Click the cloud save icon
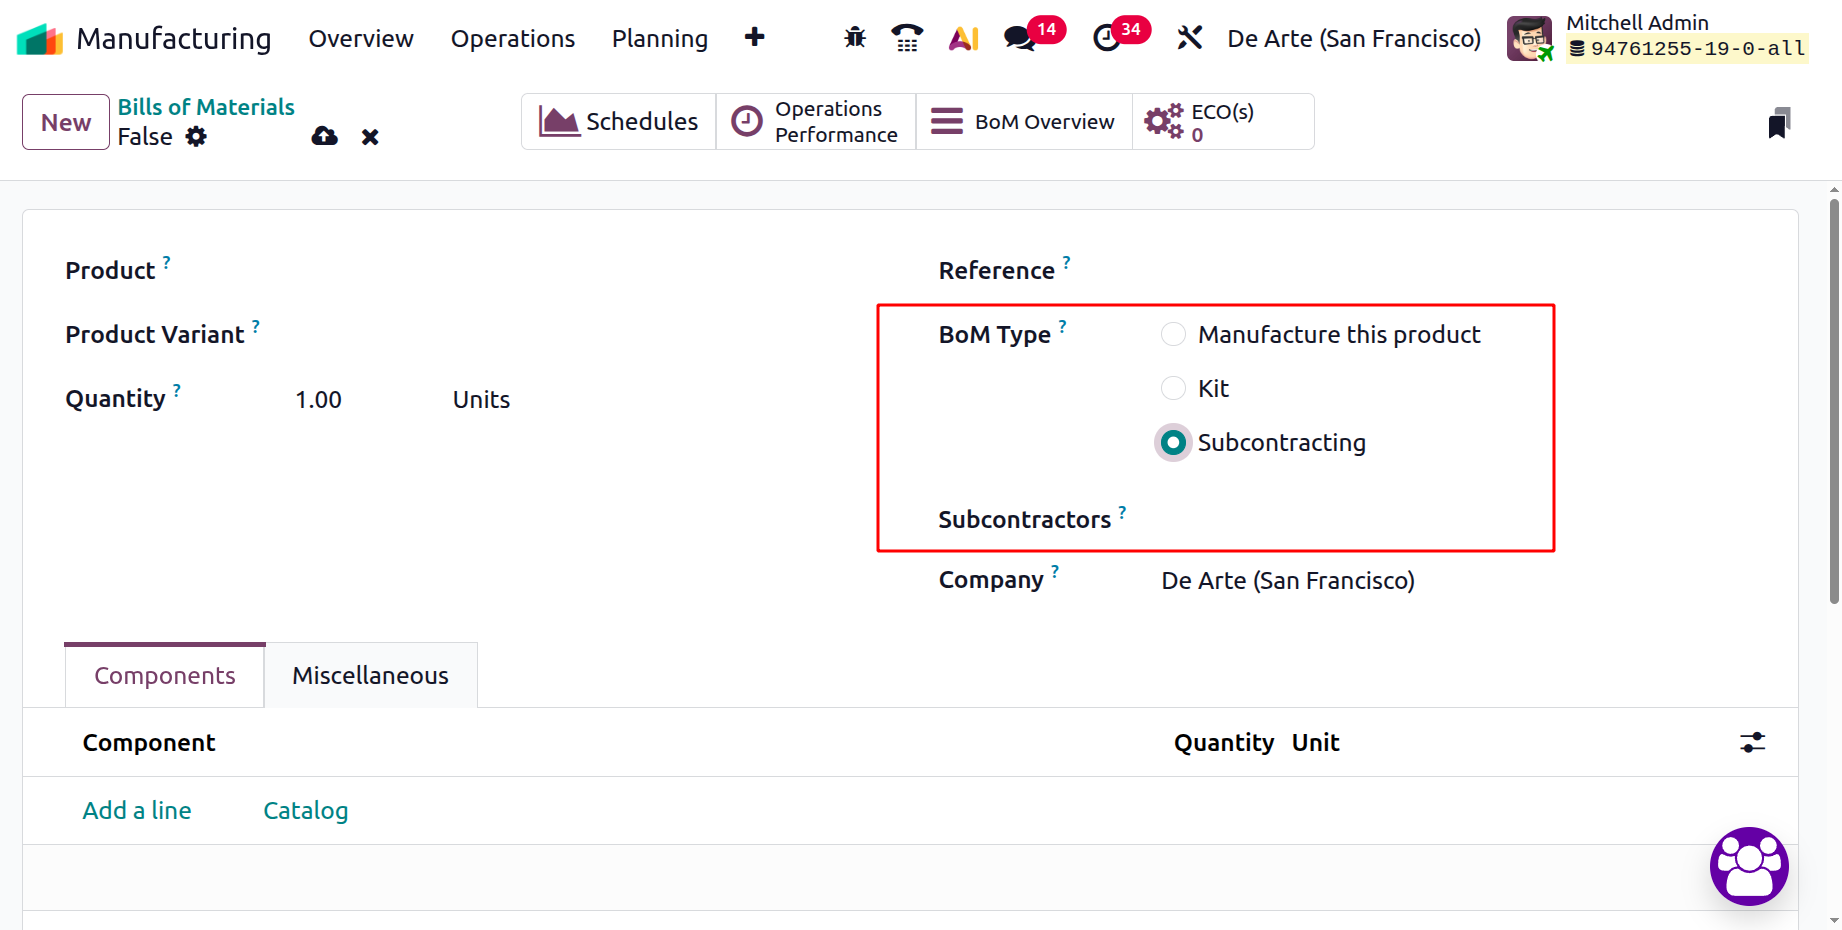The width and height of the screenshot is (1842, 930). (325, 137)
